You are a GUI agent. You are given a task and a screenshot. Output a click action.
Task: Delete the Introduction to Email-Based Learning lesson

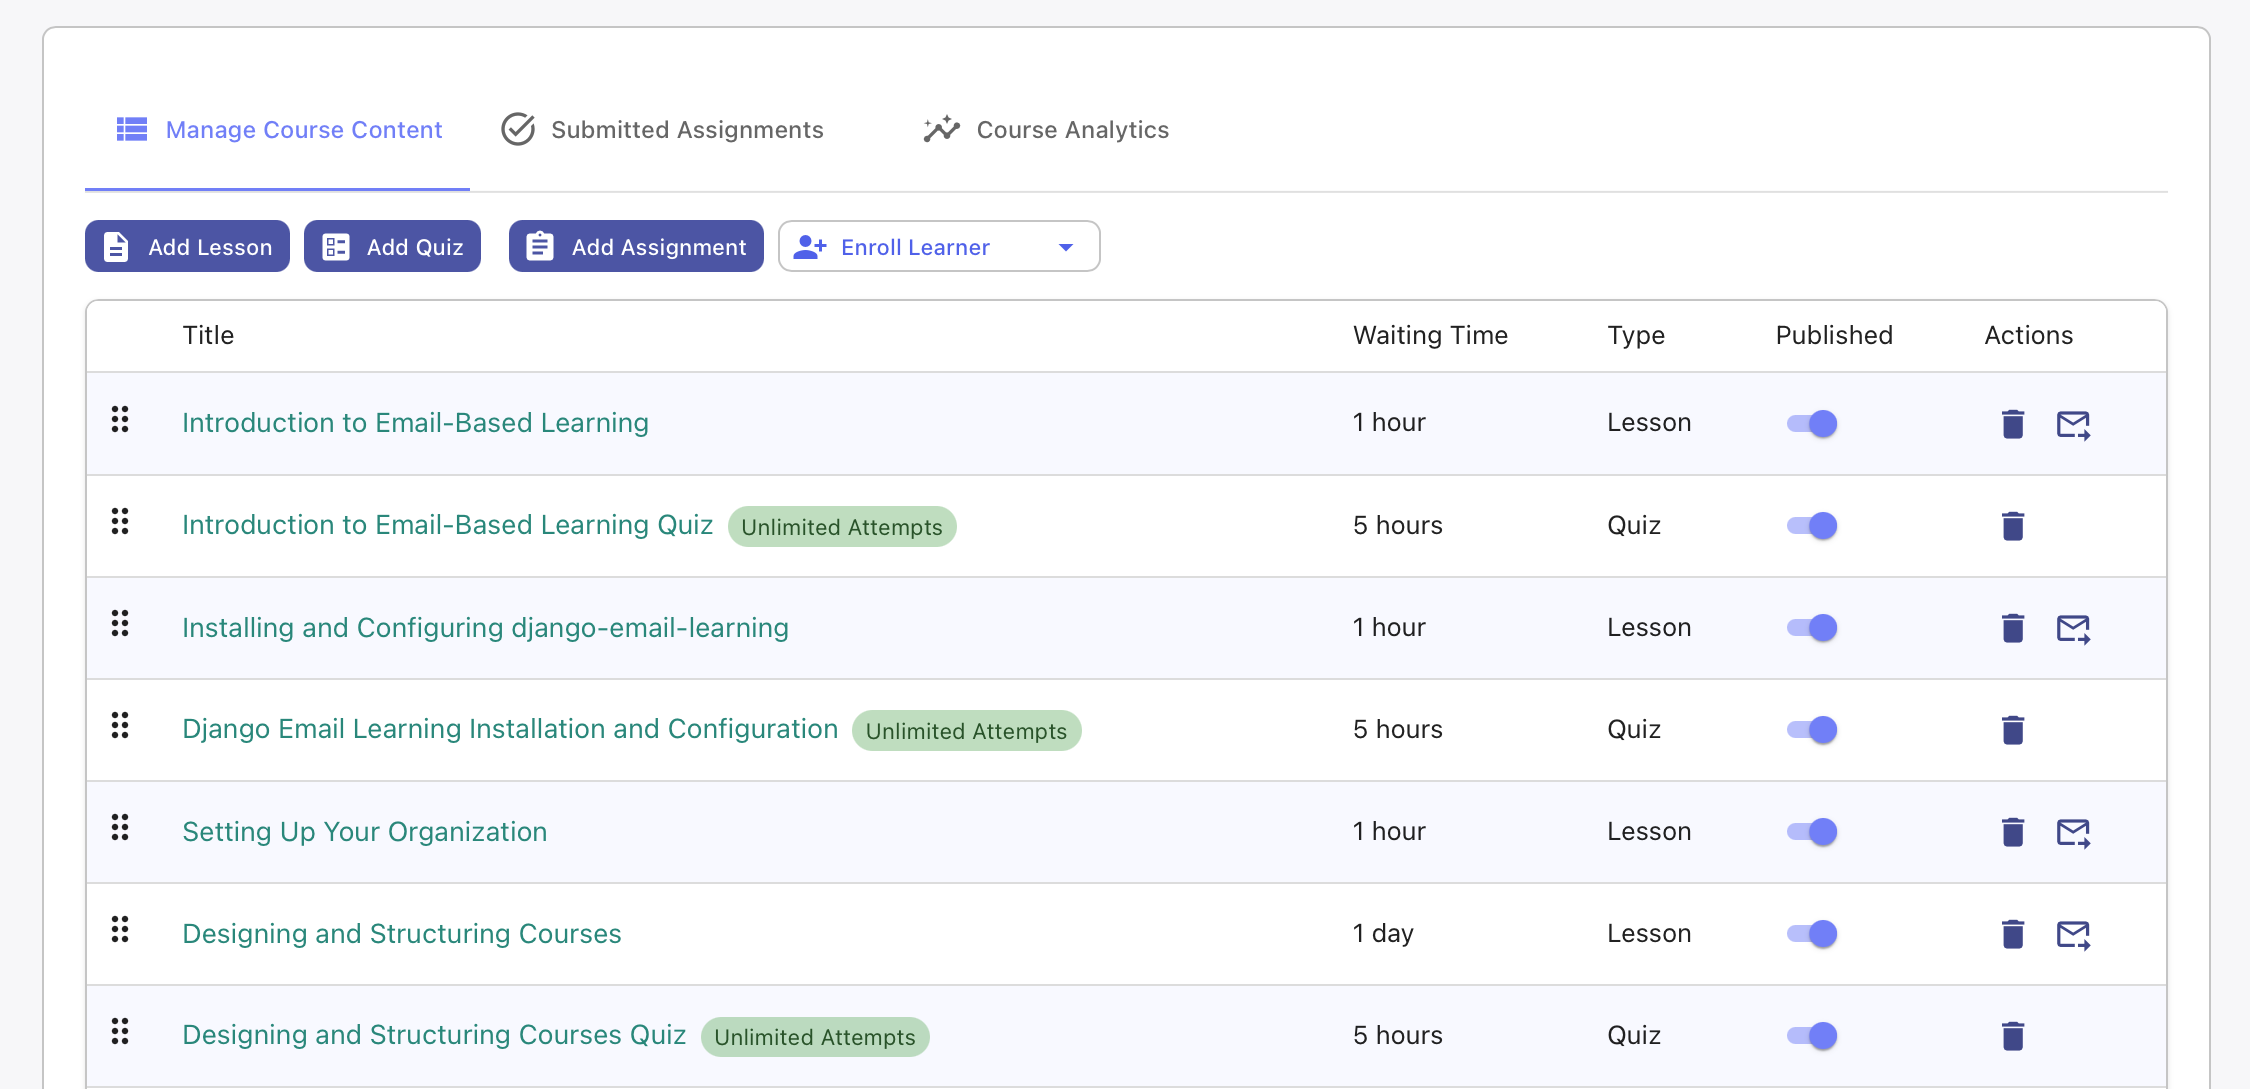[x=2013, y=424]
